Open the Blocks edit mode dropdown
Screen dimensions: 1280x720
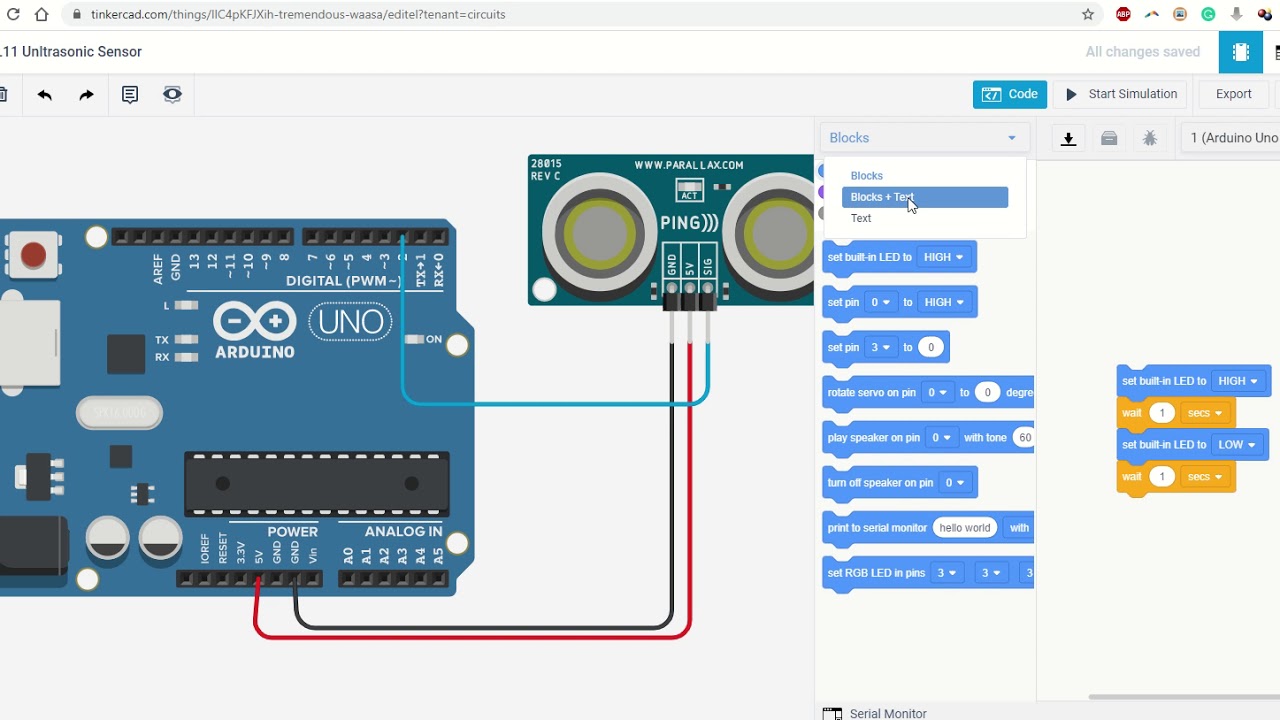(924, 138)
